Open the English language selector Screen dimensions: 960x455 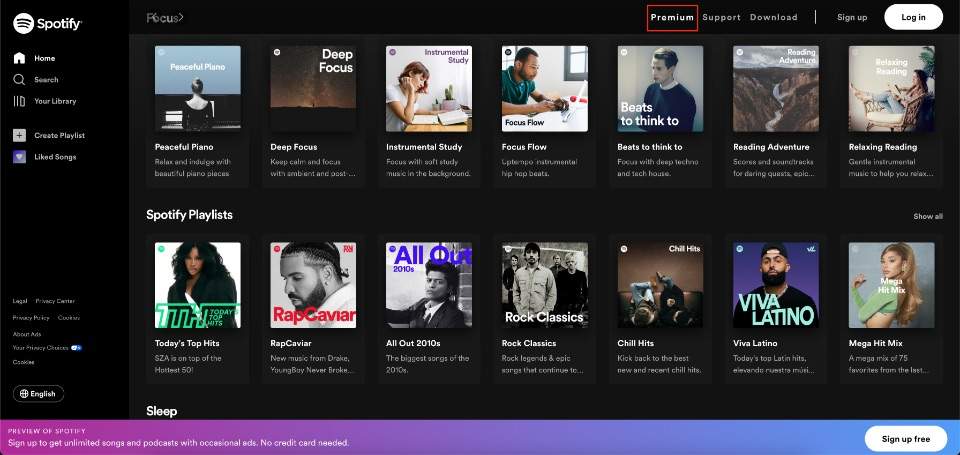pos(38,394)
